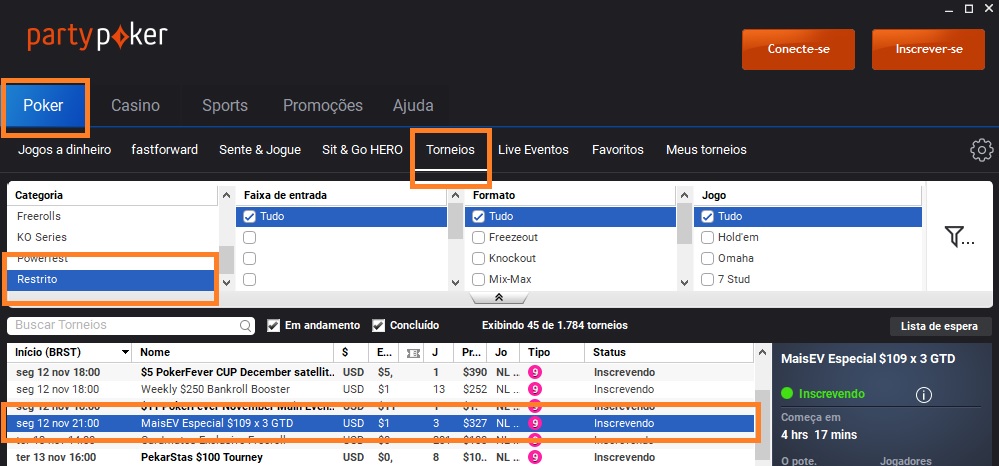The image size is (999, 466).
Task: Open the Sente & Jogue section
Action: pyautogui.click(x=260, y=150)
